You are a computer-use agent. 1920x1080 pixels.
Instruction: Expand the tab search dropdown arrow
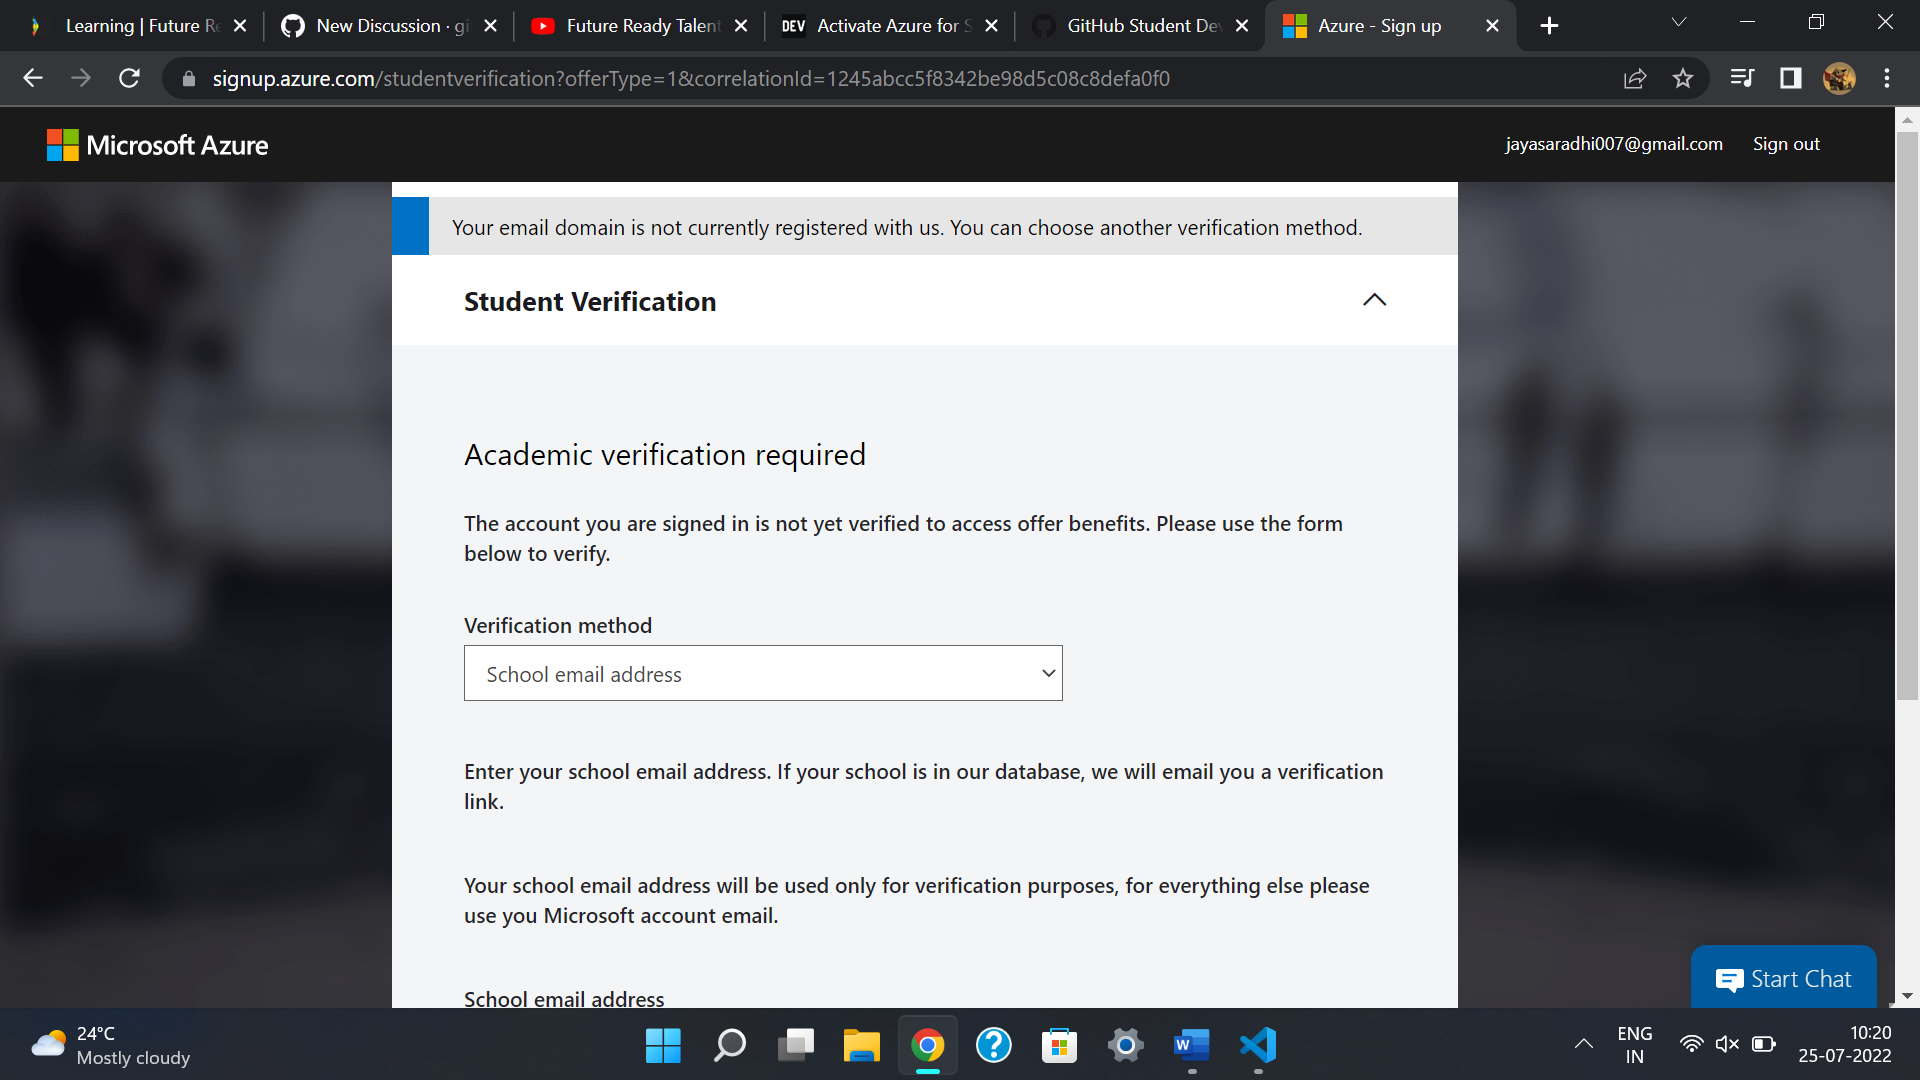pos(1679,23)
